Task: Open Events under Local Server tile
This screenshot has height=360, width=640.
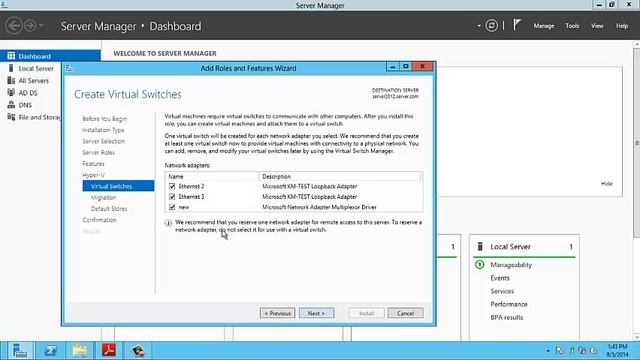Action: click(500, 278)
